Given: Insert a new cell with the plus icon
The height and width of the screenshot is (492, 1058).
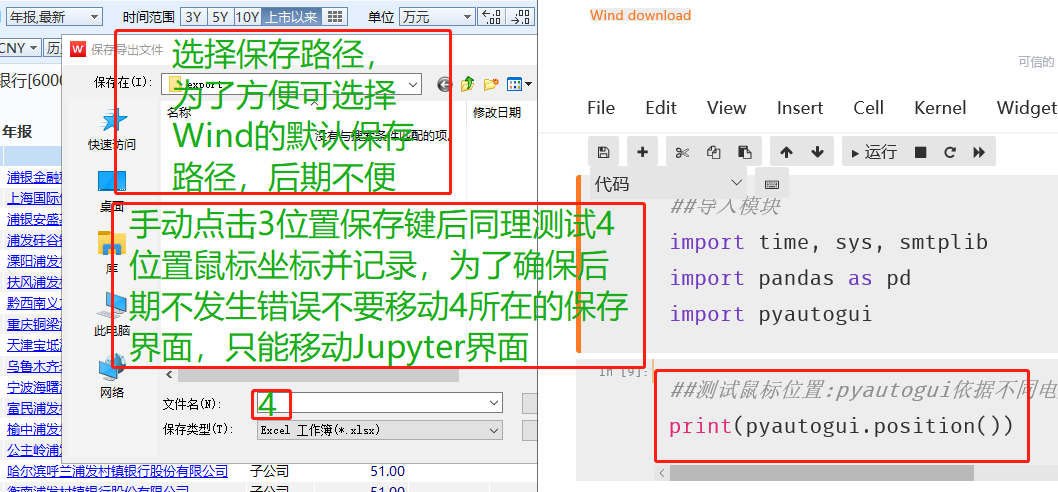Looking at the screenshot, I should tap(641, 152).
